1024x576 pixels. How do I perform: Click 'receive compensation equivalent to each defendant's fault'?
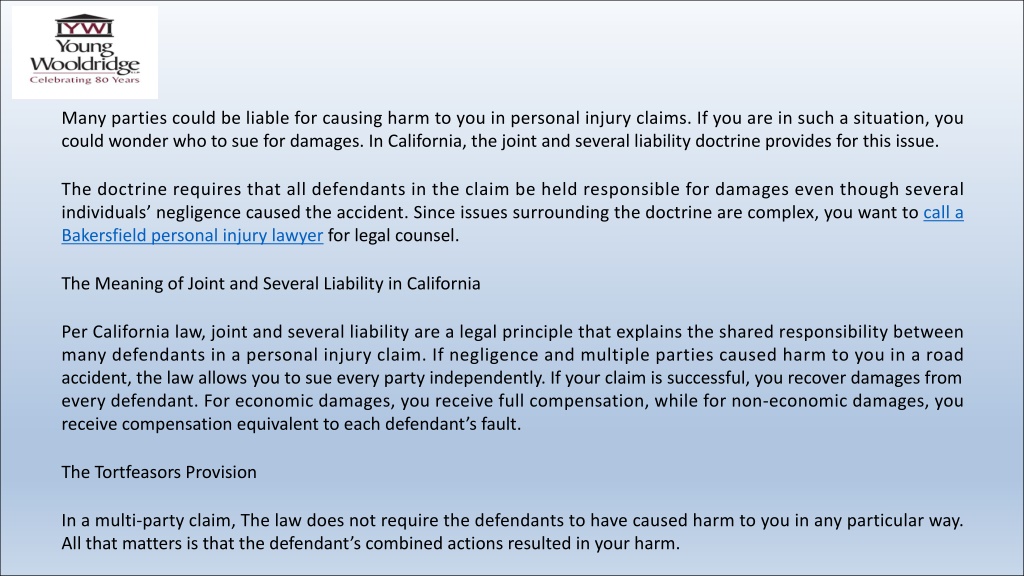[291, 424]
